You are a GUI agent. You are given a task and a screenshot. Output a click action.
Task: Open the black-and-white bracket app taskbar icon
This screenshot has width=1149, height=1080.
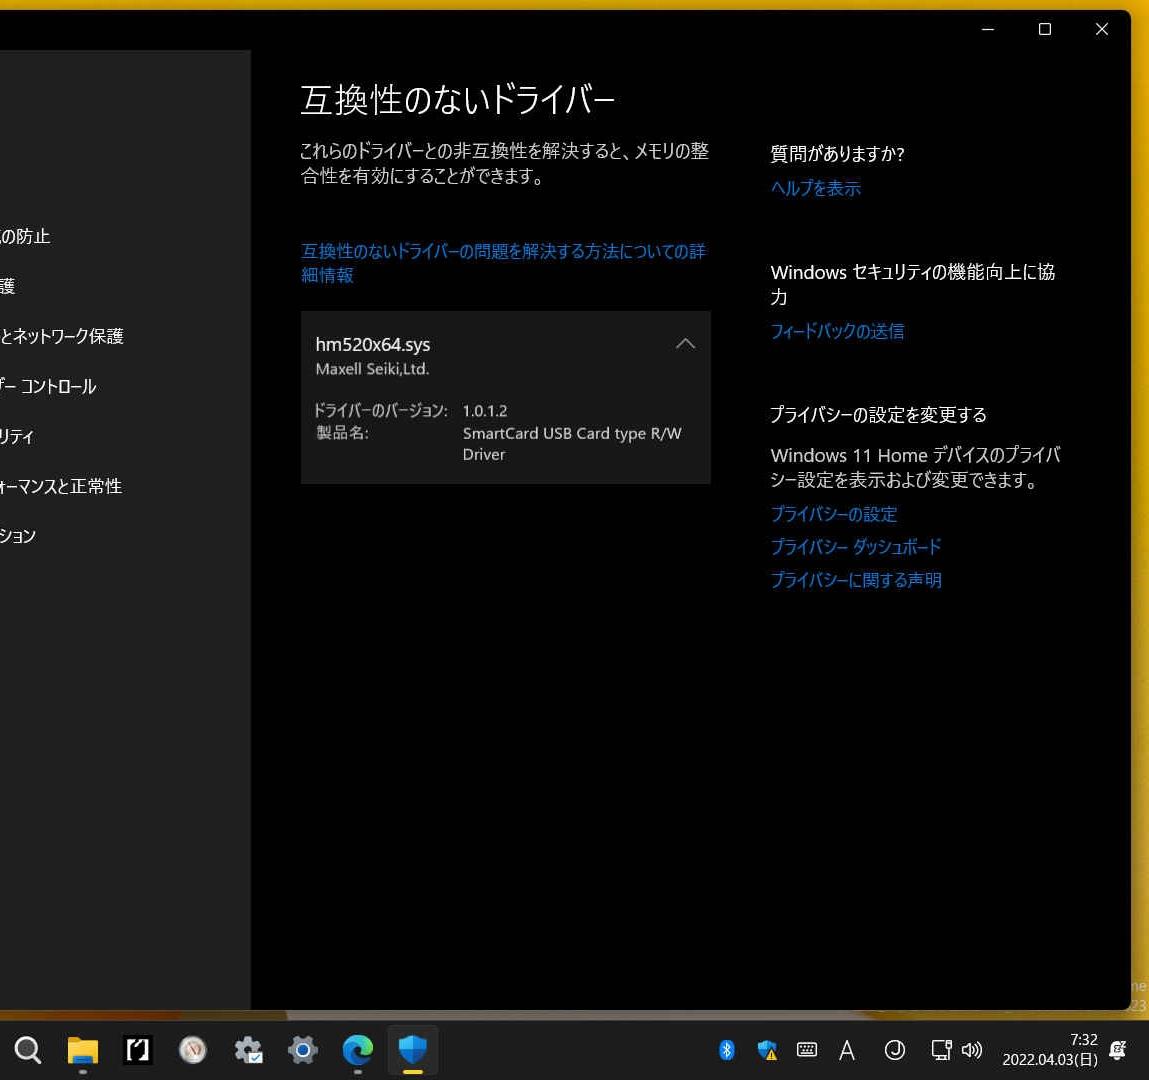pyautogui.click(x=138, y=1050)
